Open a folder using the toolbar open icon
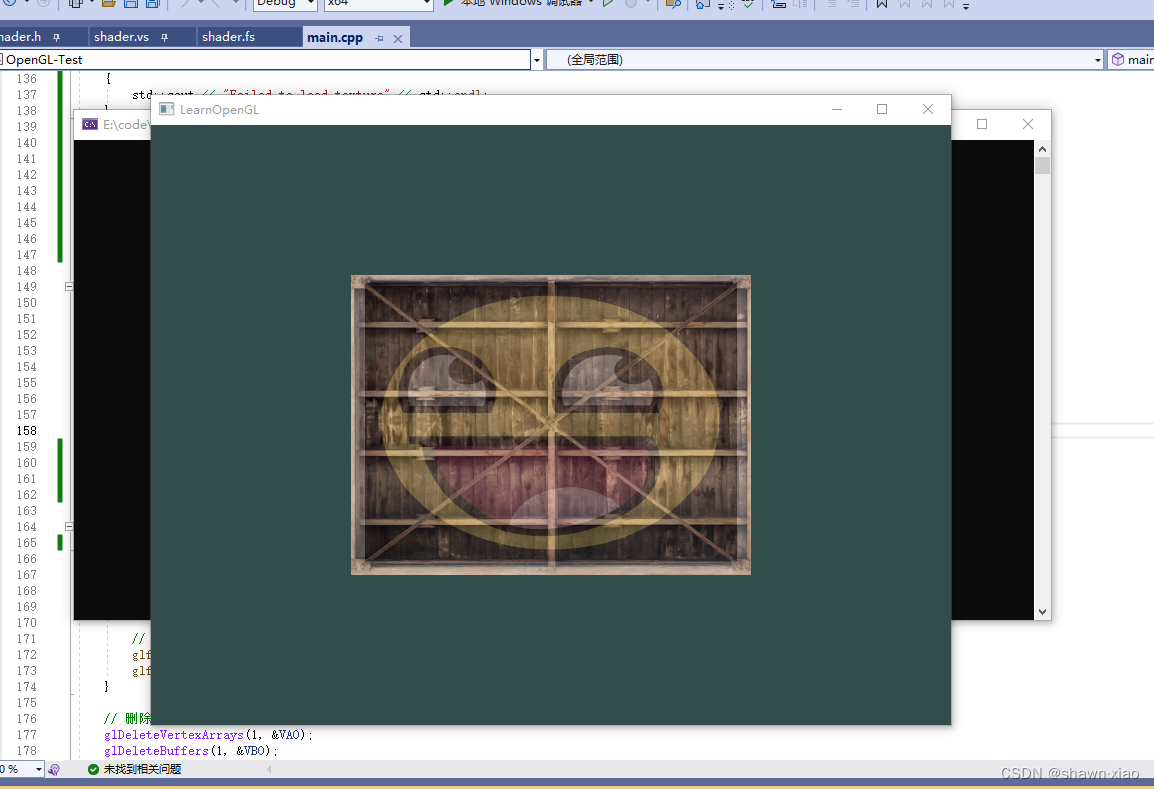The image size is (1154, 789). point(107,5)
